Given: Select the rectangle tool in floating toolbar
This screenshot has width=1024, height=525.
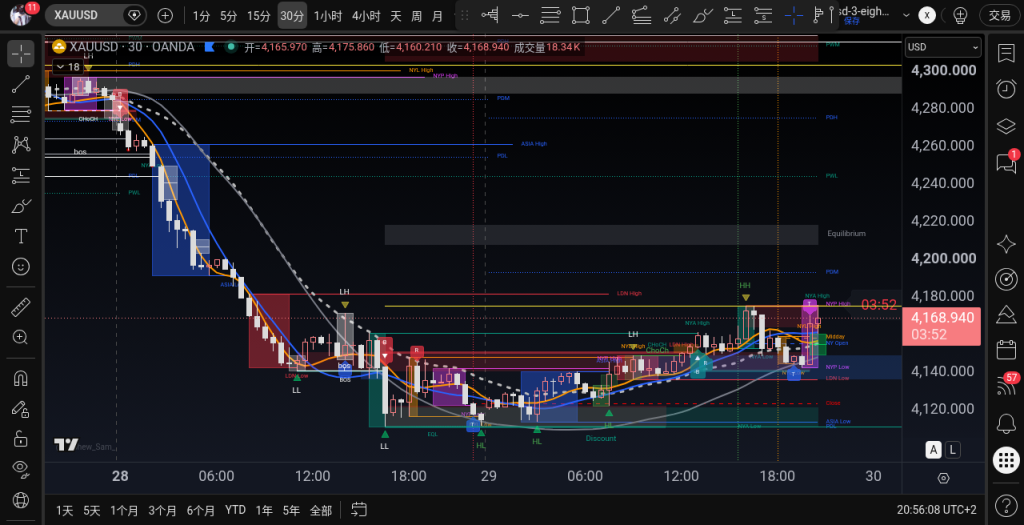Looking at the screenshot, I should pos(580,15).
